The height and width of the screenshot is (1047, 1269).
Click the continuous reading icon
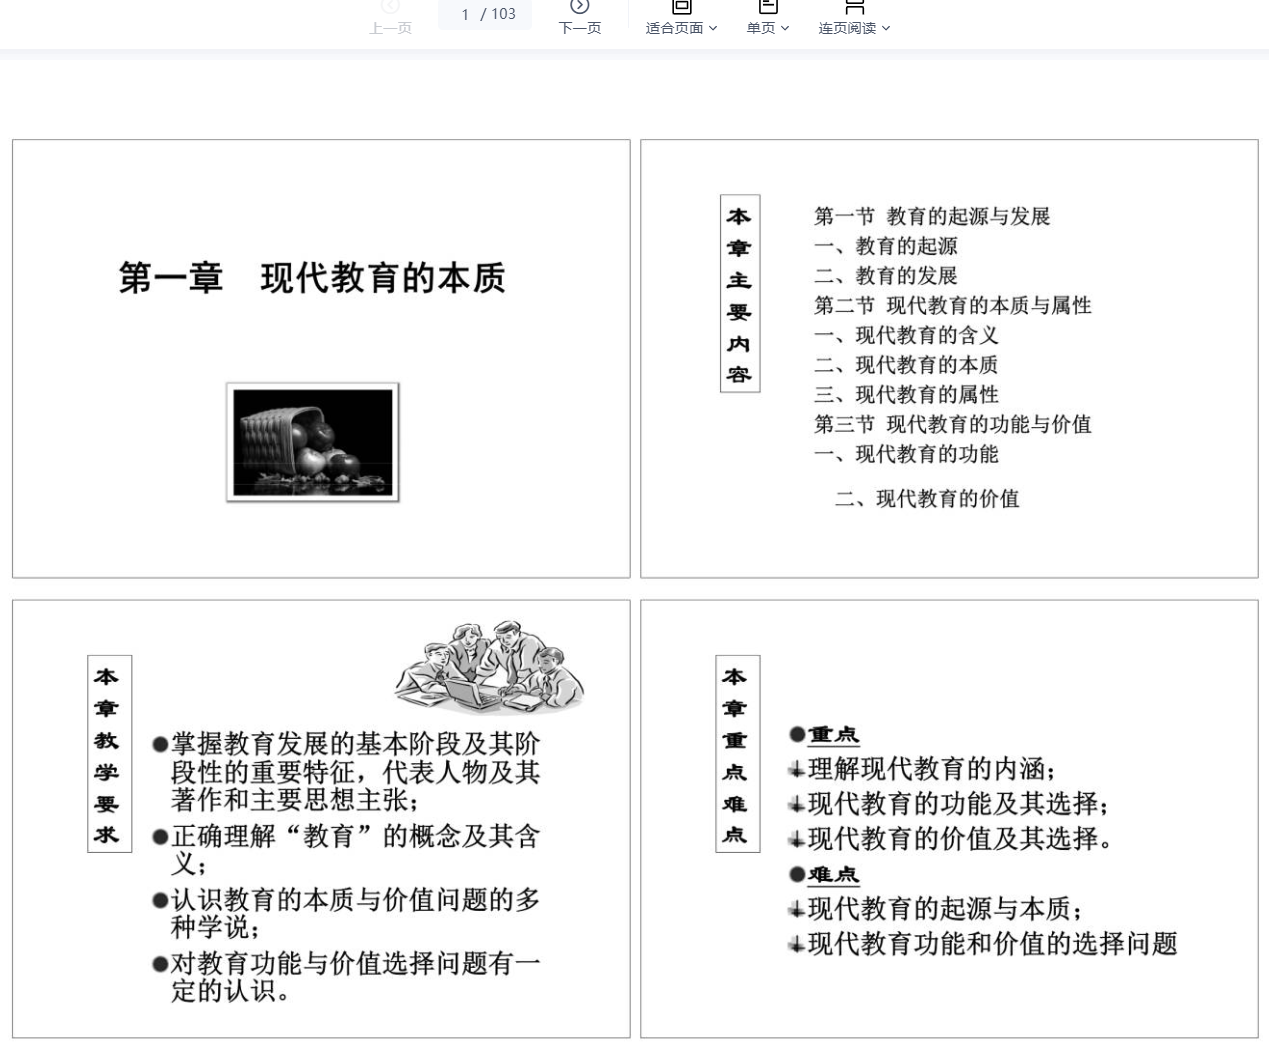[854, 7]
